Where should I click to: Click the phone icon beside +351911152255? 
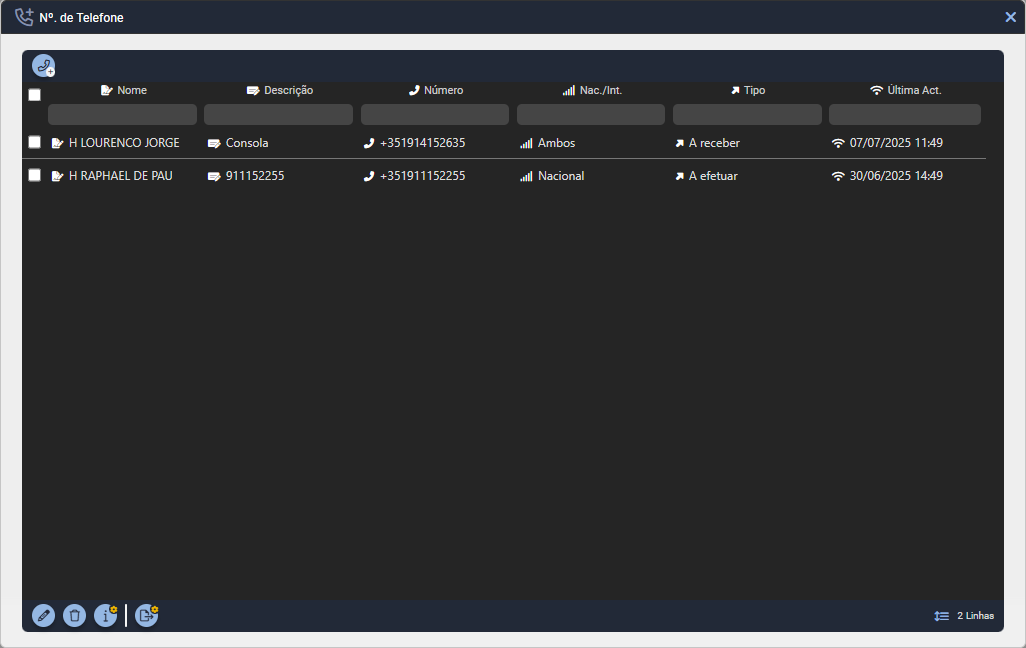[369, 176]
